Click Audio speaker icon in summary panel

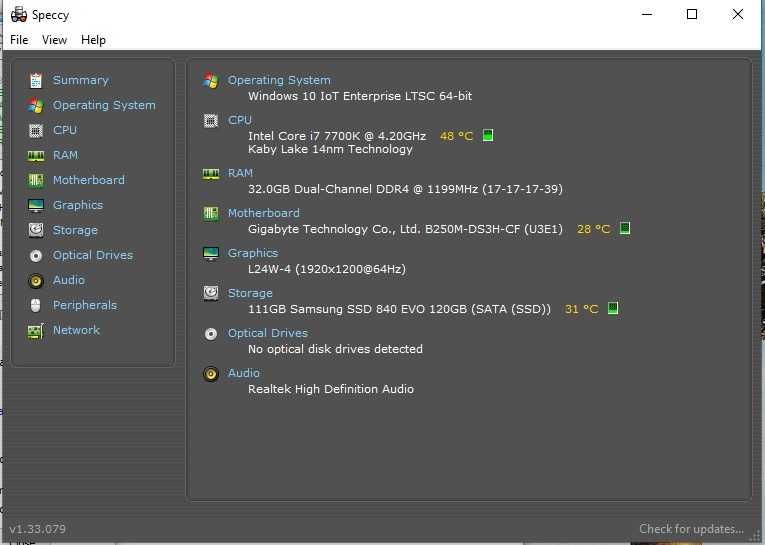tap(211, 374)
